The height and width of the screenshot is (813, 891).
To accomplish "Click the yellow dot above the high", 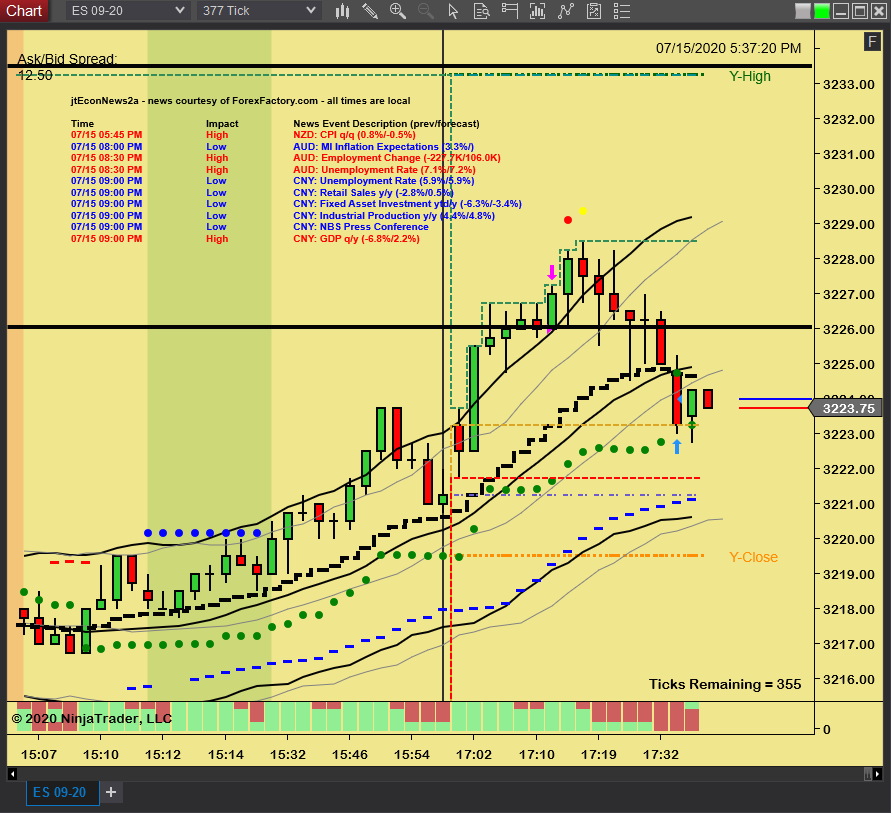I will (x=582, y=211).
